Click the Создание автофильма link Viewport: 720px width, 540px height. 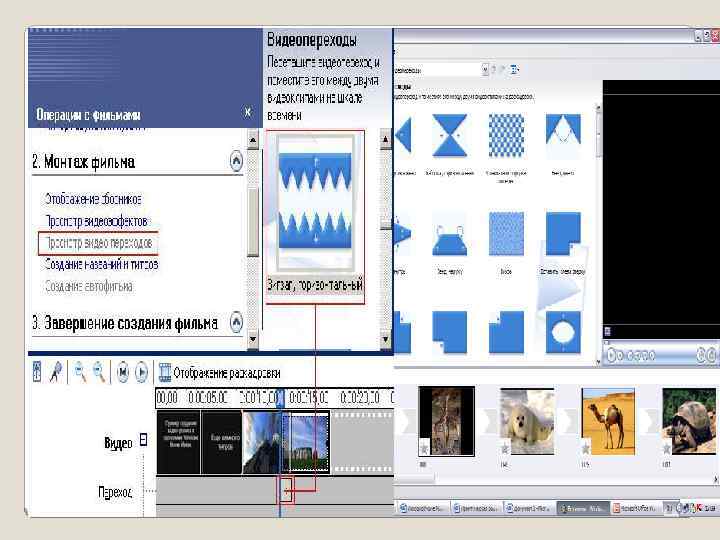click(89, 287)
